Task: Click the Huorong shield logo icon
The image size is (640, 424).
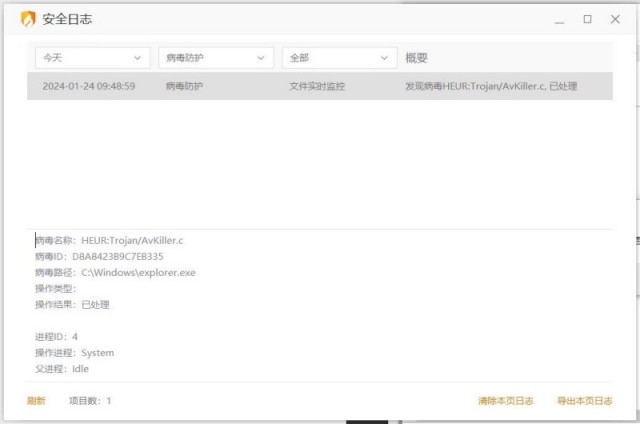Action: coord(28,19)
